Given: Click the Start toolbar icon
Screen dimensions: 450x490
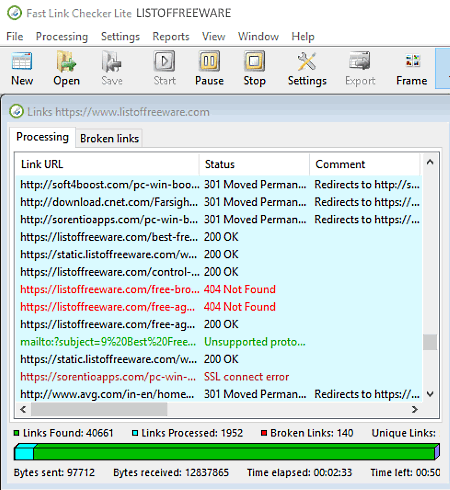Looking at the screenshot, I should 164,61.
